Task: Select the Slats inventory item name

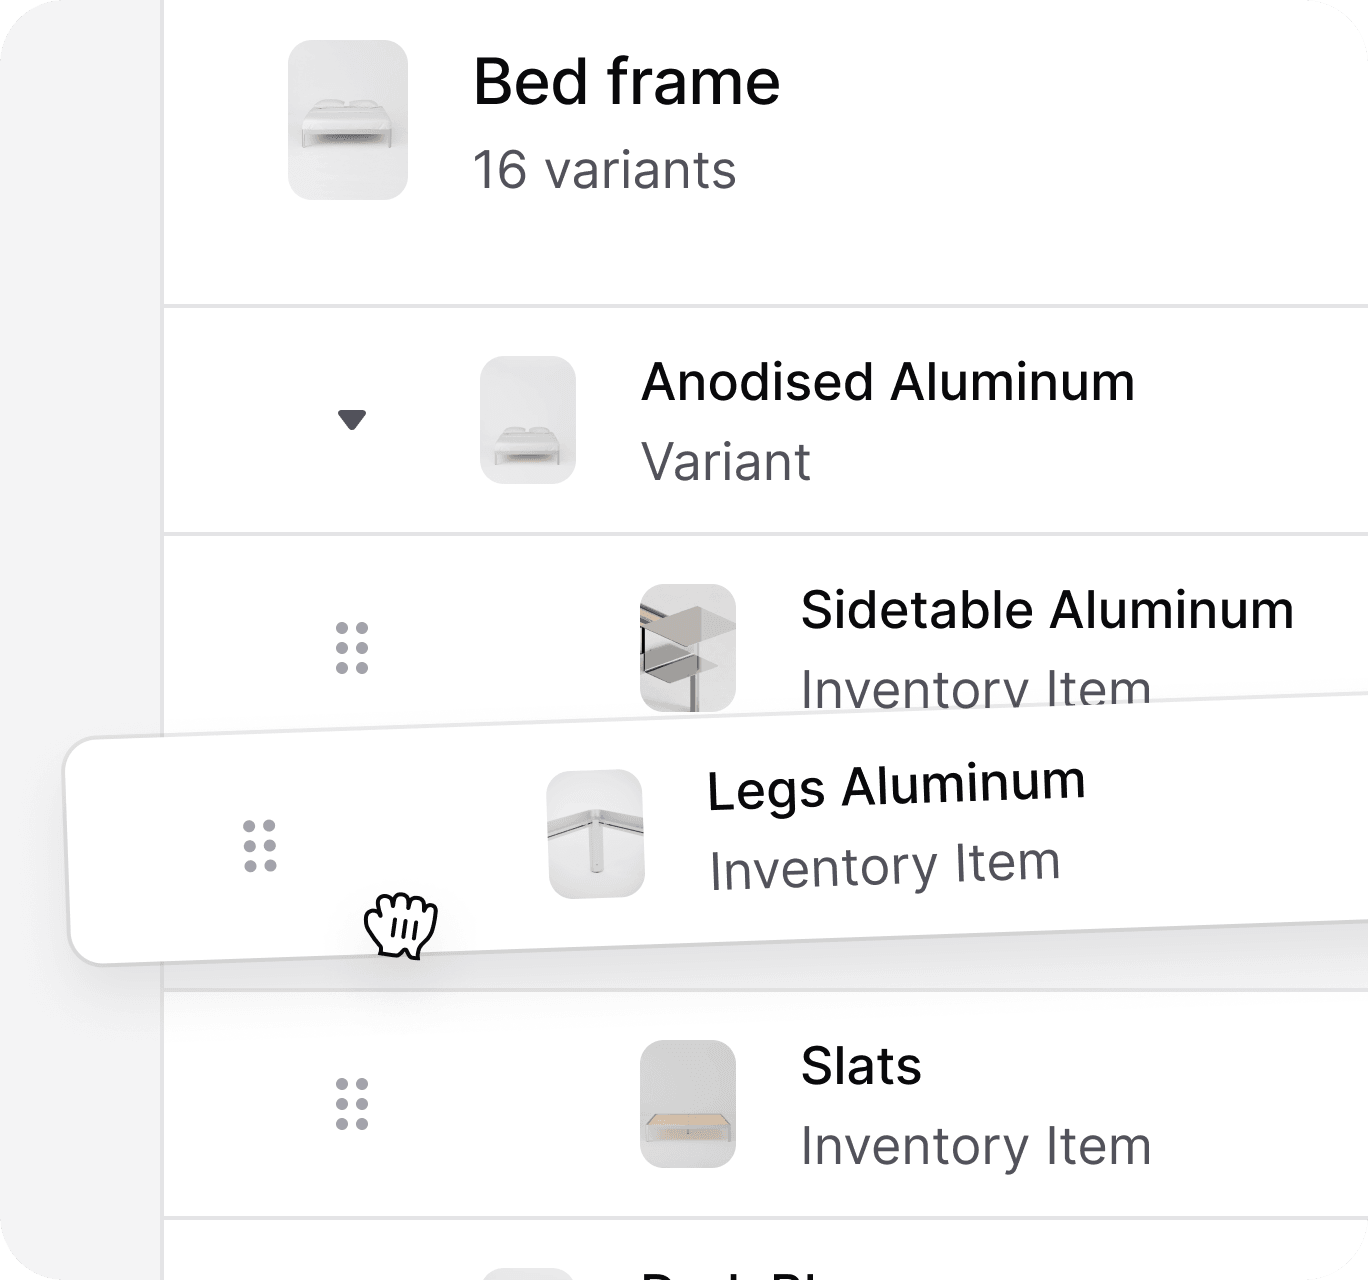Action: click(x=861, y=1066)
